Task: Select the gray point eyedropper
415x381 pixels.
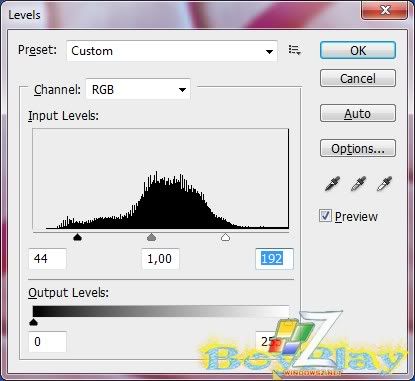Action: (x=358, y=184)
